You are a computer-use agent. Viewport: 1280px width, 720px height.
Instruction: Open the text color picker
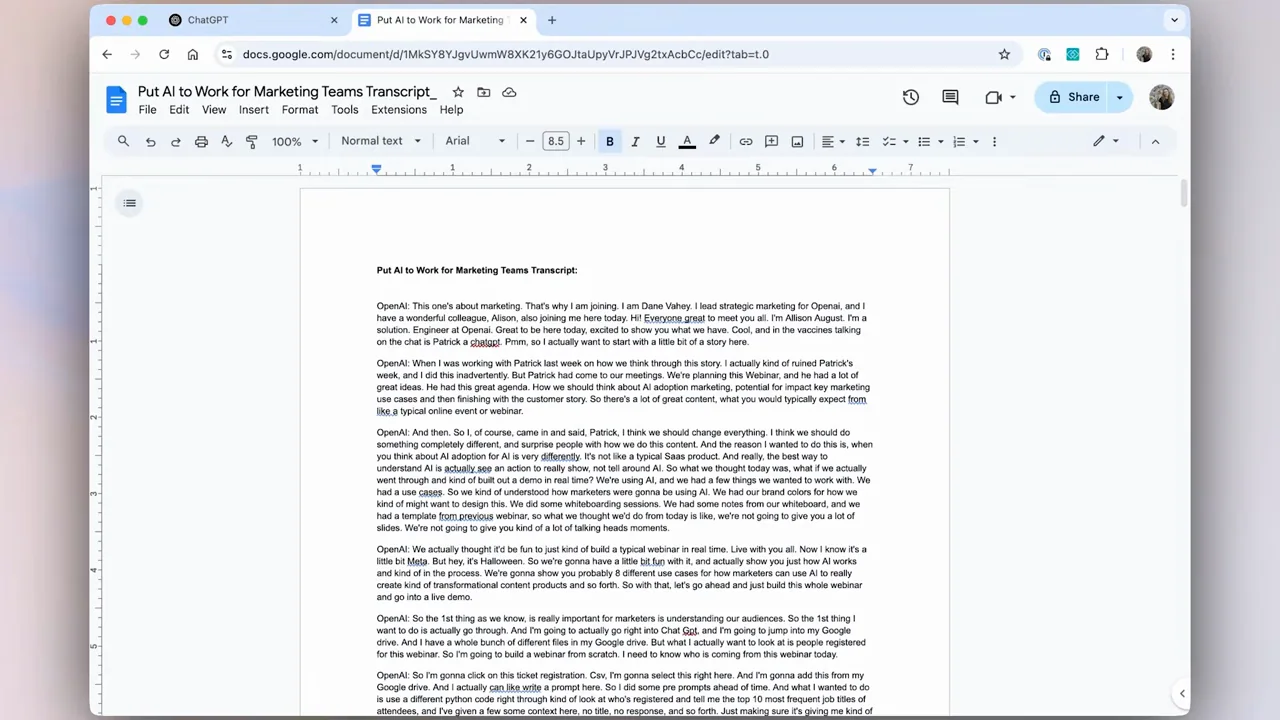[687, 142]
